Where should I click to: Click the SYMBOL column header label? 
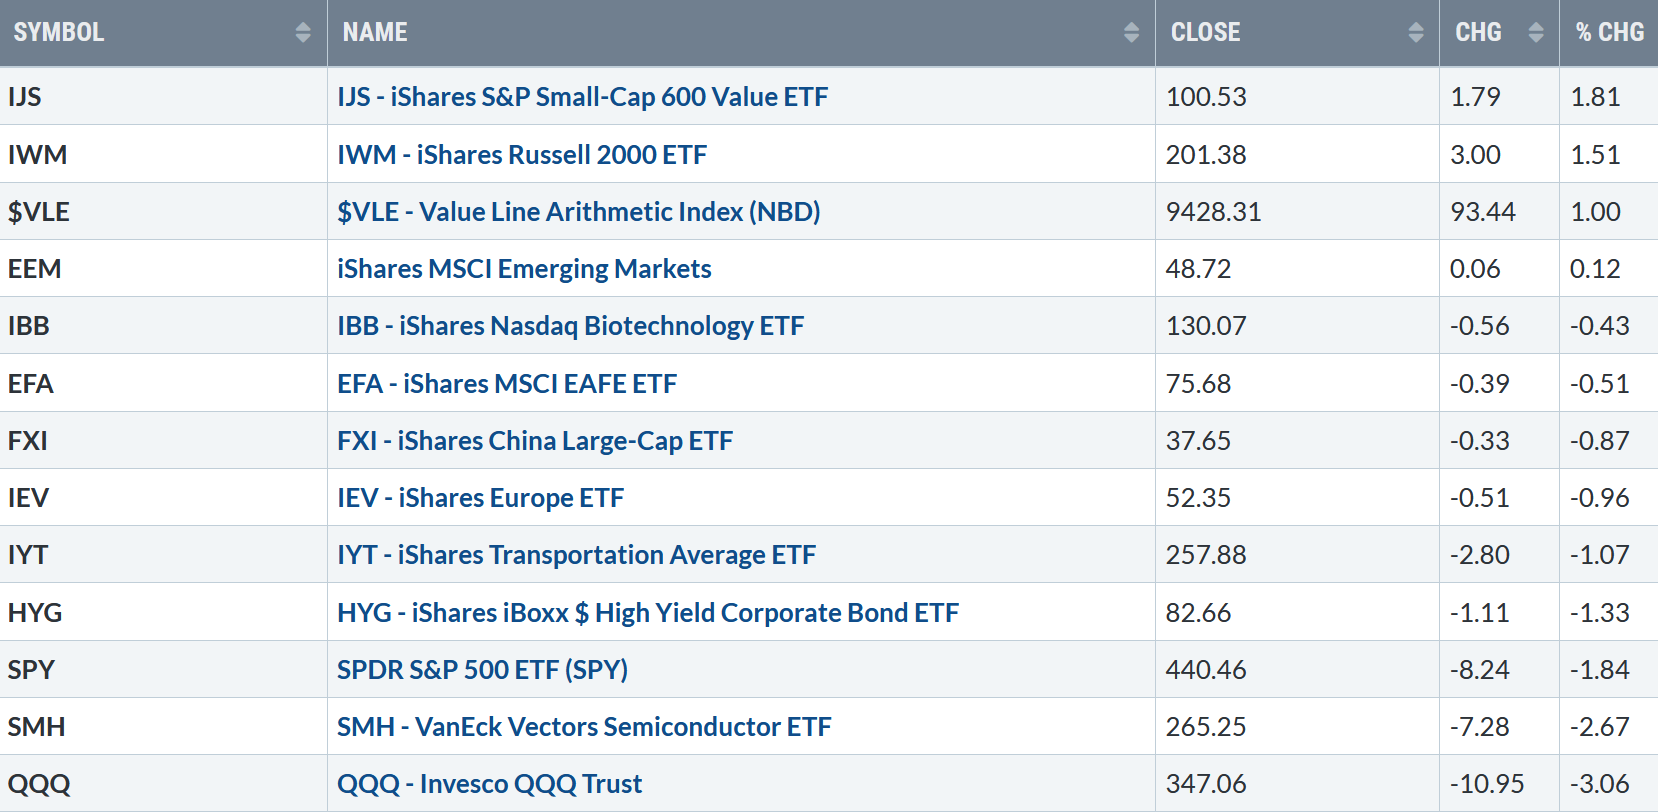click(x=59, y=33)
